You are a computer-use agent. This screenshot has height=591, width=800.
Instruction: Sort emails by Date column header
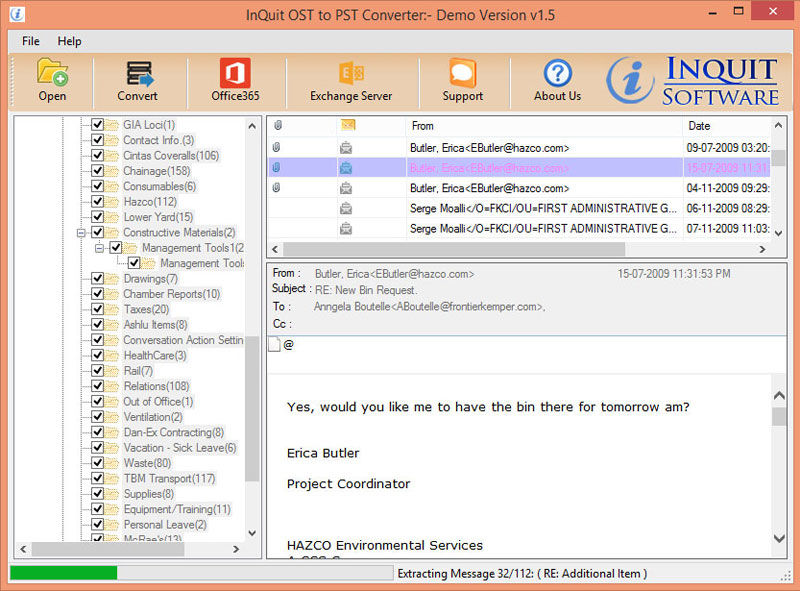pyautogui.click(x=727, y=126)
